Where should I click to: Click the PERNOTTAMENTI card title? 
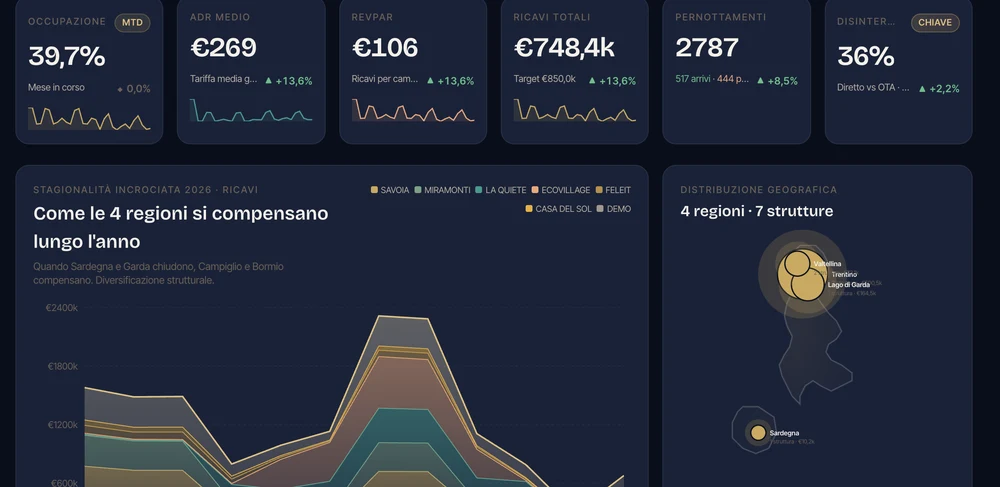[721, 17]
